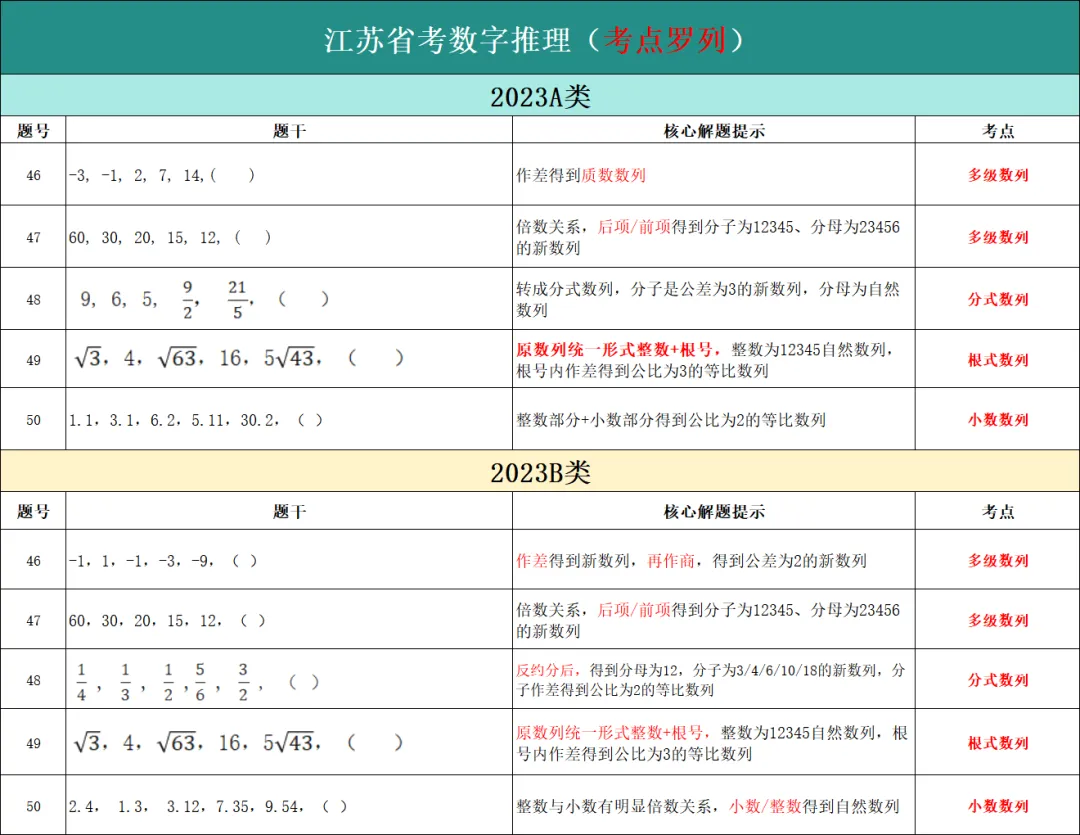Click the 题号 header under 2023A类
The height and width of the screenshot is (835, 1080).
[x=33, y=130]
